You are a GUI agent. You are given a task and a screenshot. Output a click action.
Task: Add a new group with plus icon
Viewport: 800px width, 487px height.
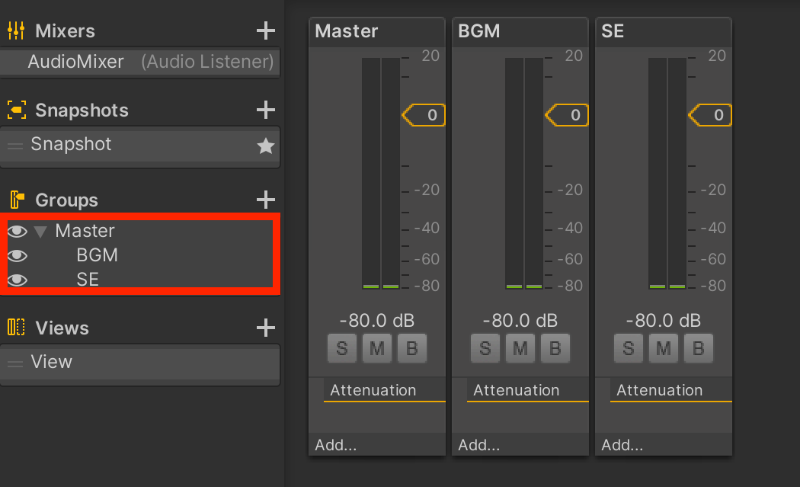click(x=265, y=199)
